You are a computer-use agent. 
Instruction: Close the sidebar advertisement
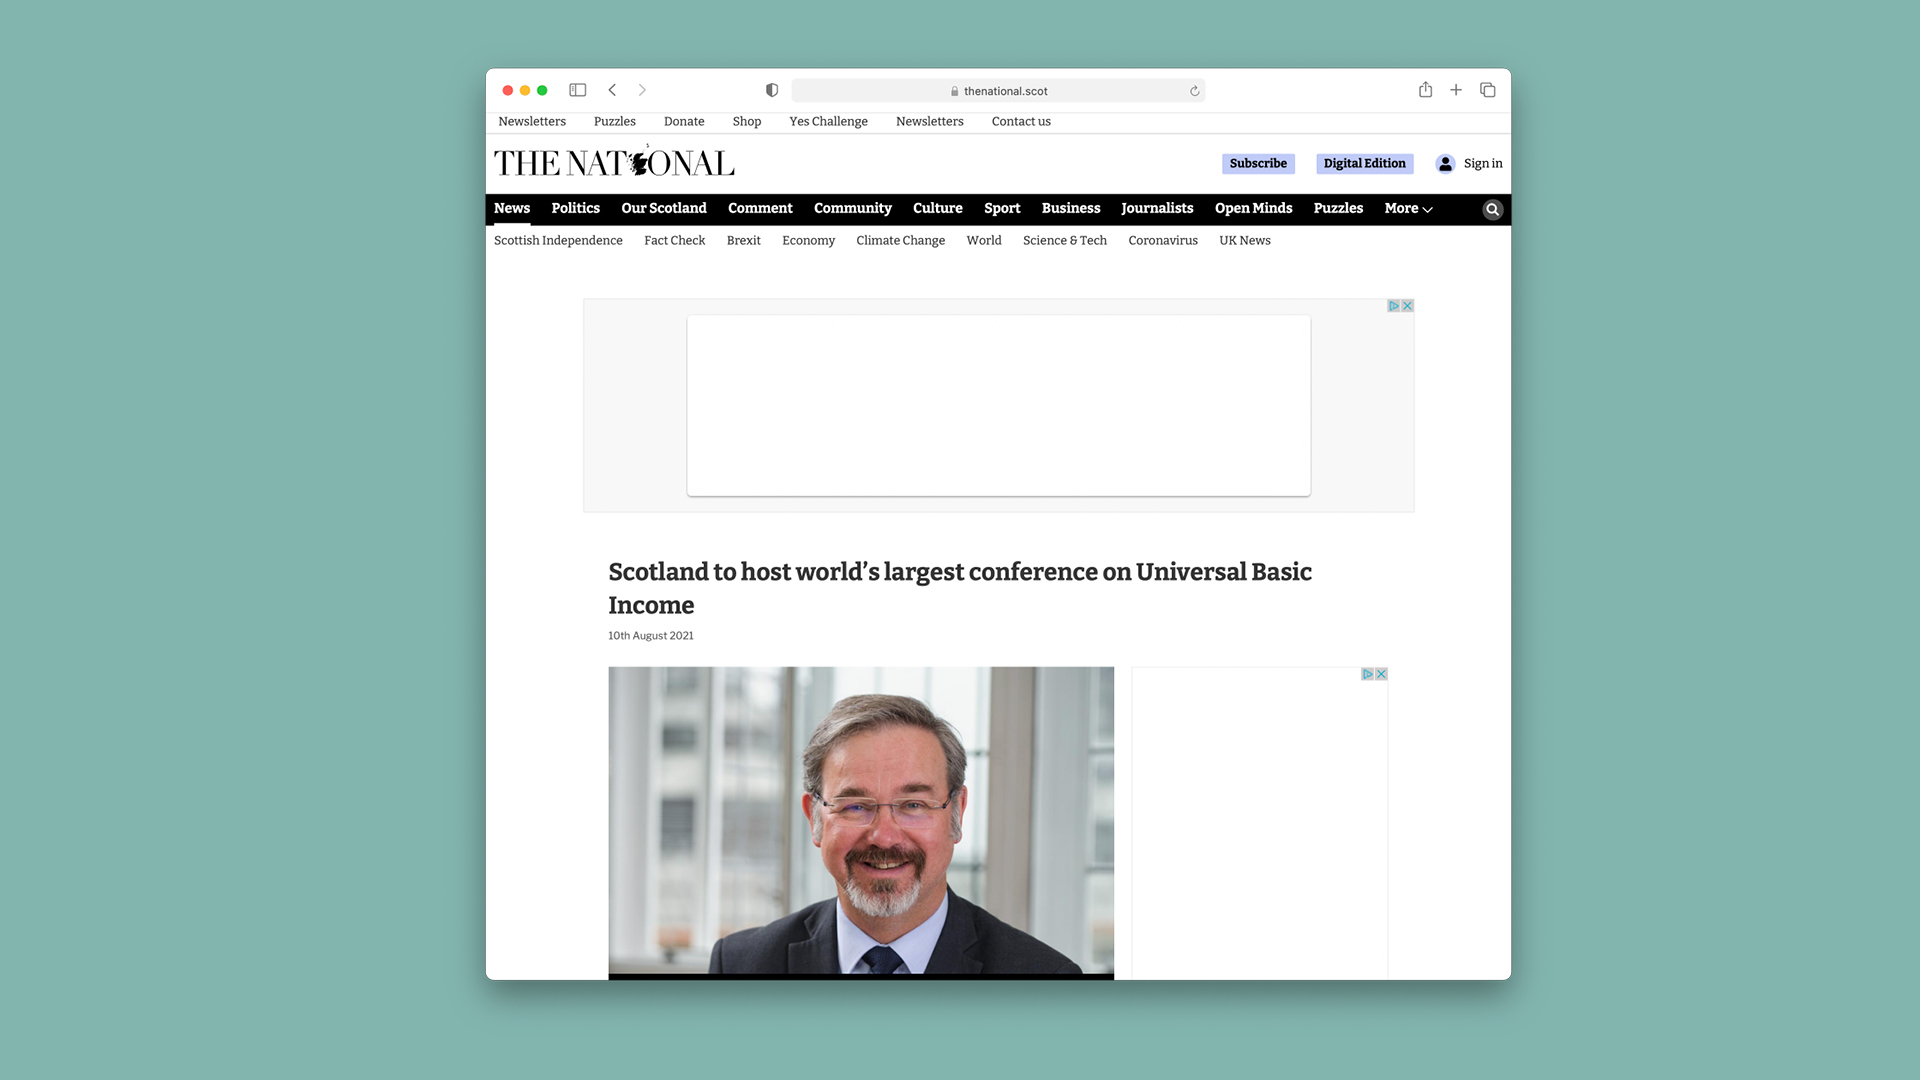click(1381, 674)
